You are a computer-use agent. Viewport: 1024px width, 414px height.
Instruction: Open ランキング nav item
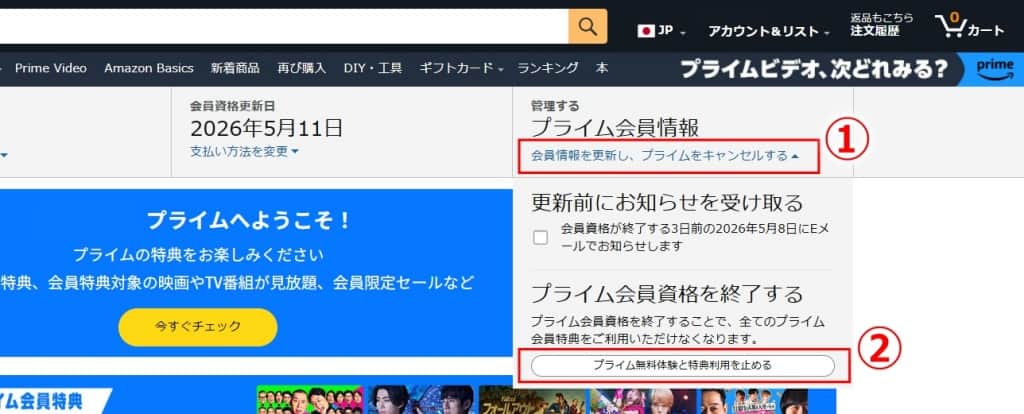pyautogui.click(x=548, y=68)
